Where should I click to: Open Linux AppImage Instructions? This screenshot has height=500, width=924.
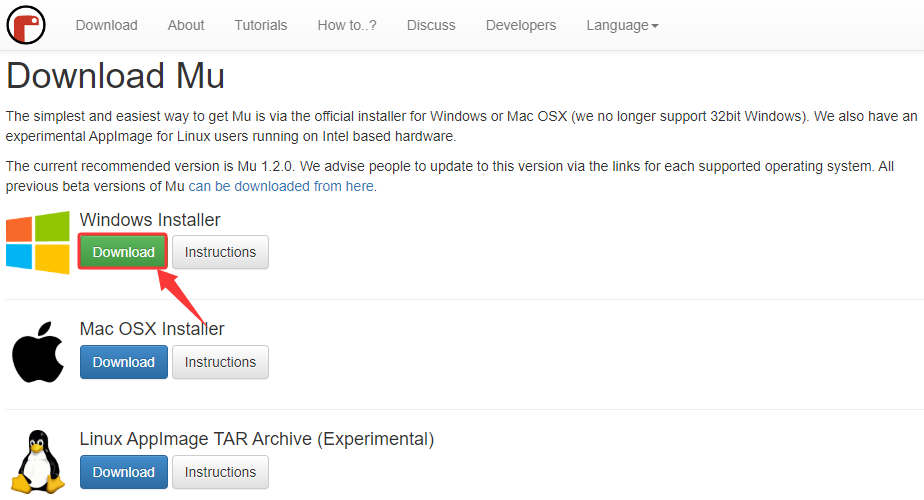[x=220, y=472]
